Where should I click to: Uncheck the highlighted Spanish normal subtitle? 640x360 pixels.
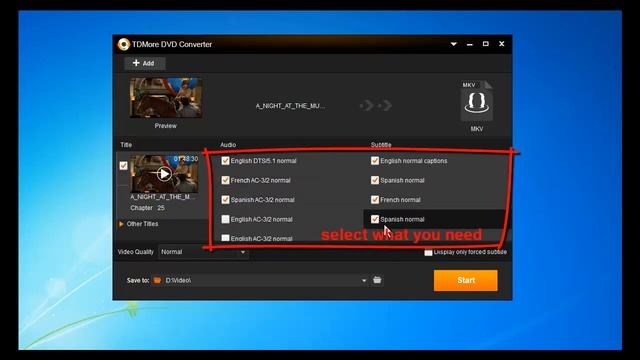(x=375, y=219)
